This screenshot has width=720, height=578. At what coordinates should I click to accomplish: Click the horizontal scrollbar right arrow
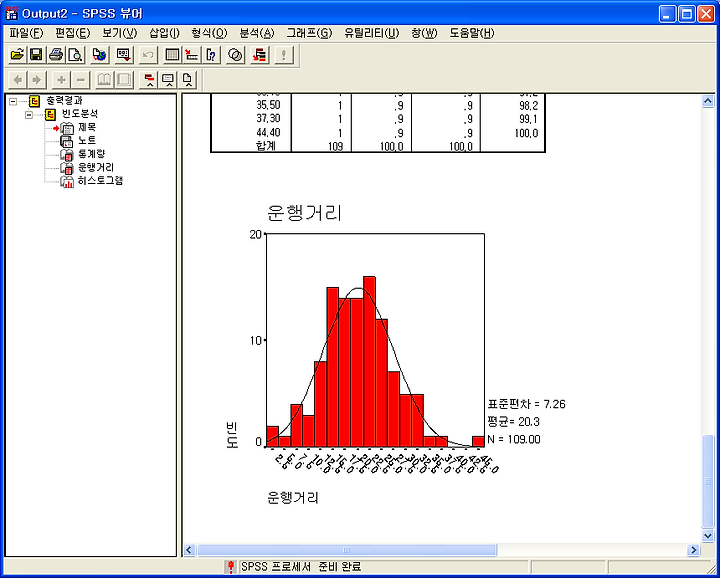(693, 550)
